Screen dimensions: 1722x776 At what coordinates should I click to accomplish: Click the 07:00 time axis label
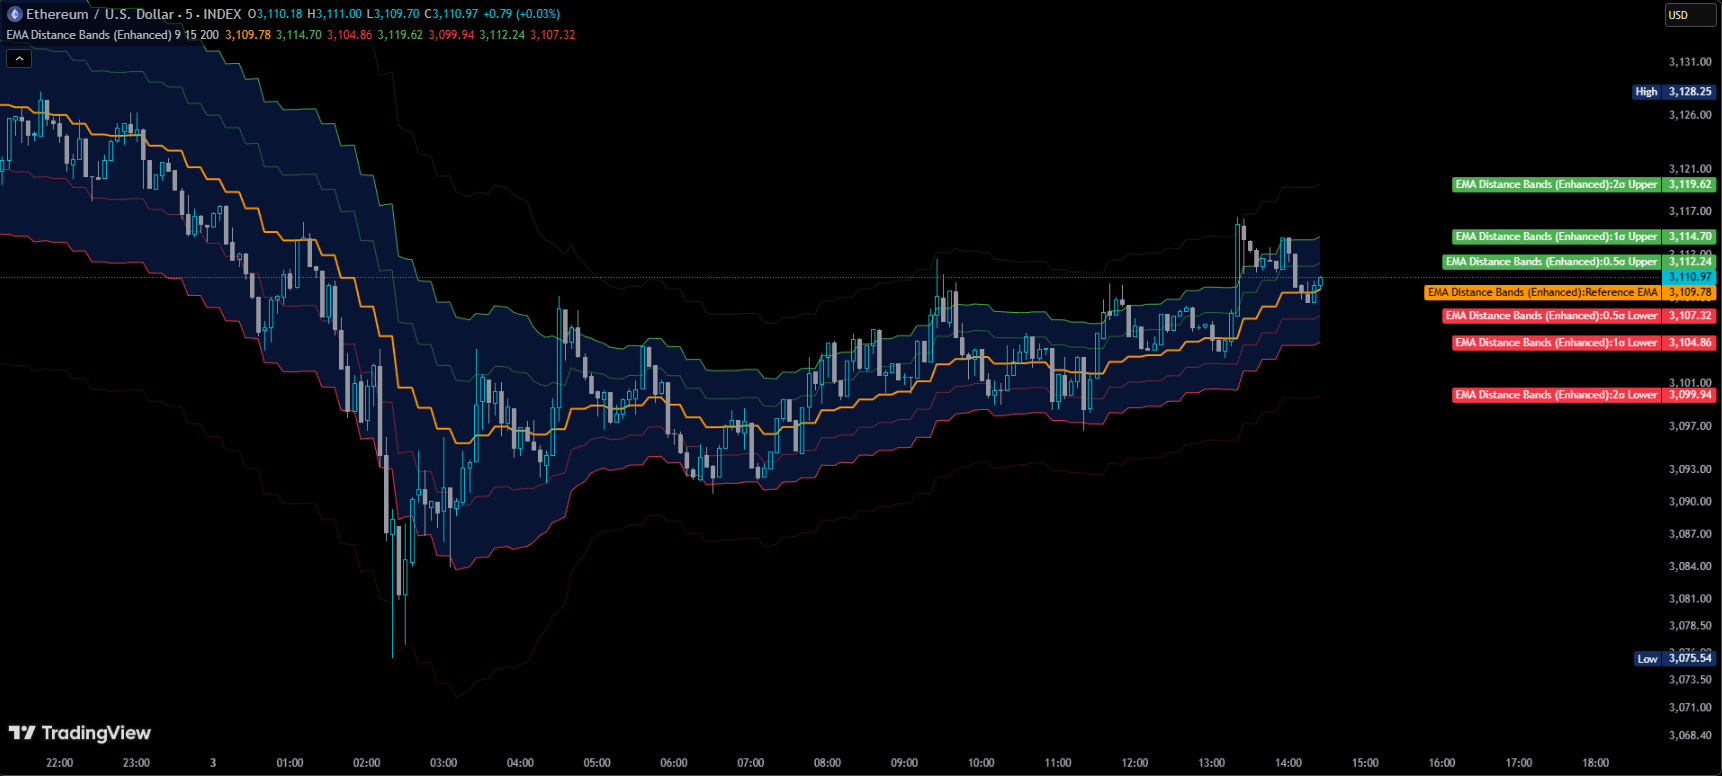[751, 763]
